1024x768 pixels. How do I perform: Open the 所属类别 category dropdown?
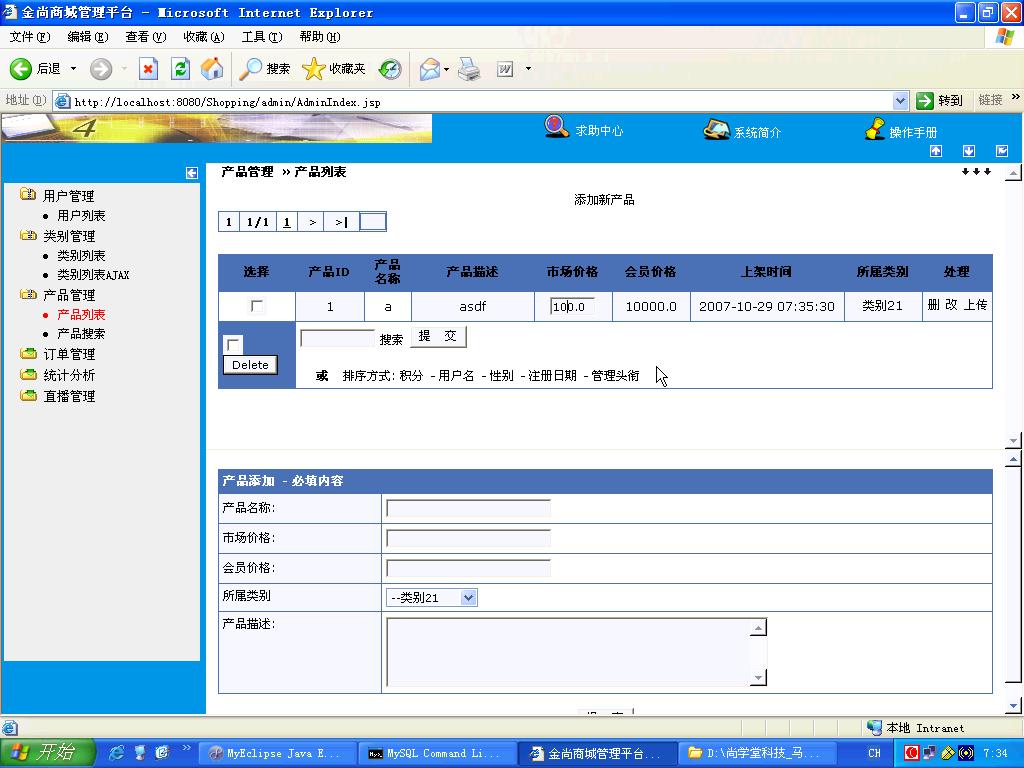pyautogui.click(x=468, y=598)
